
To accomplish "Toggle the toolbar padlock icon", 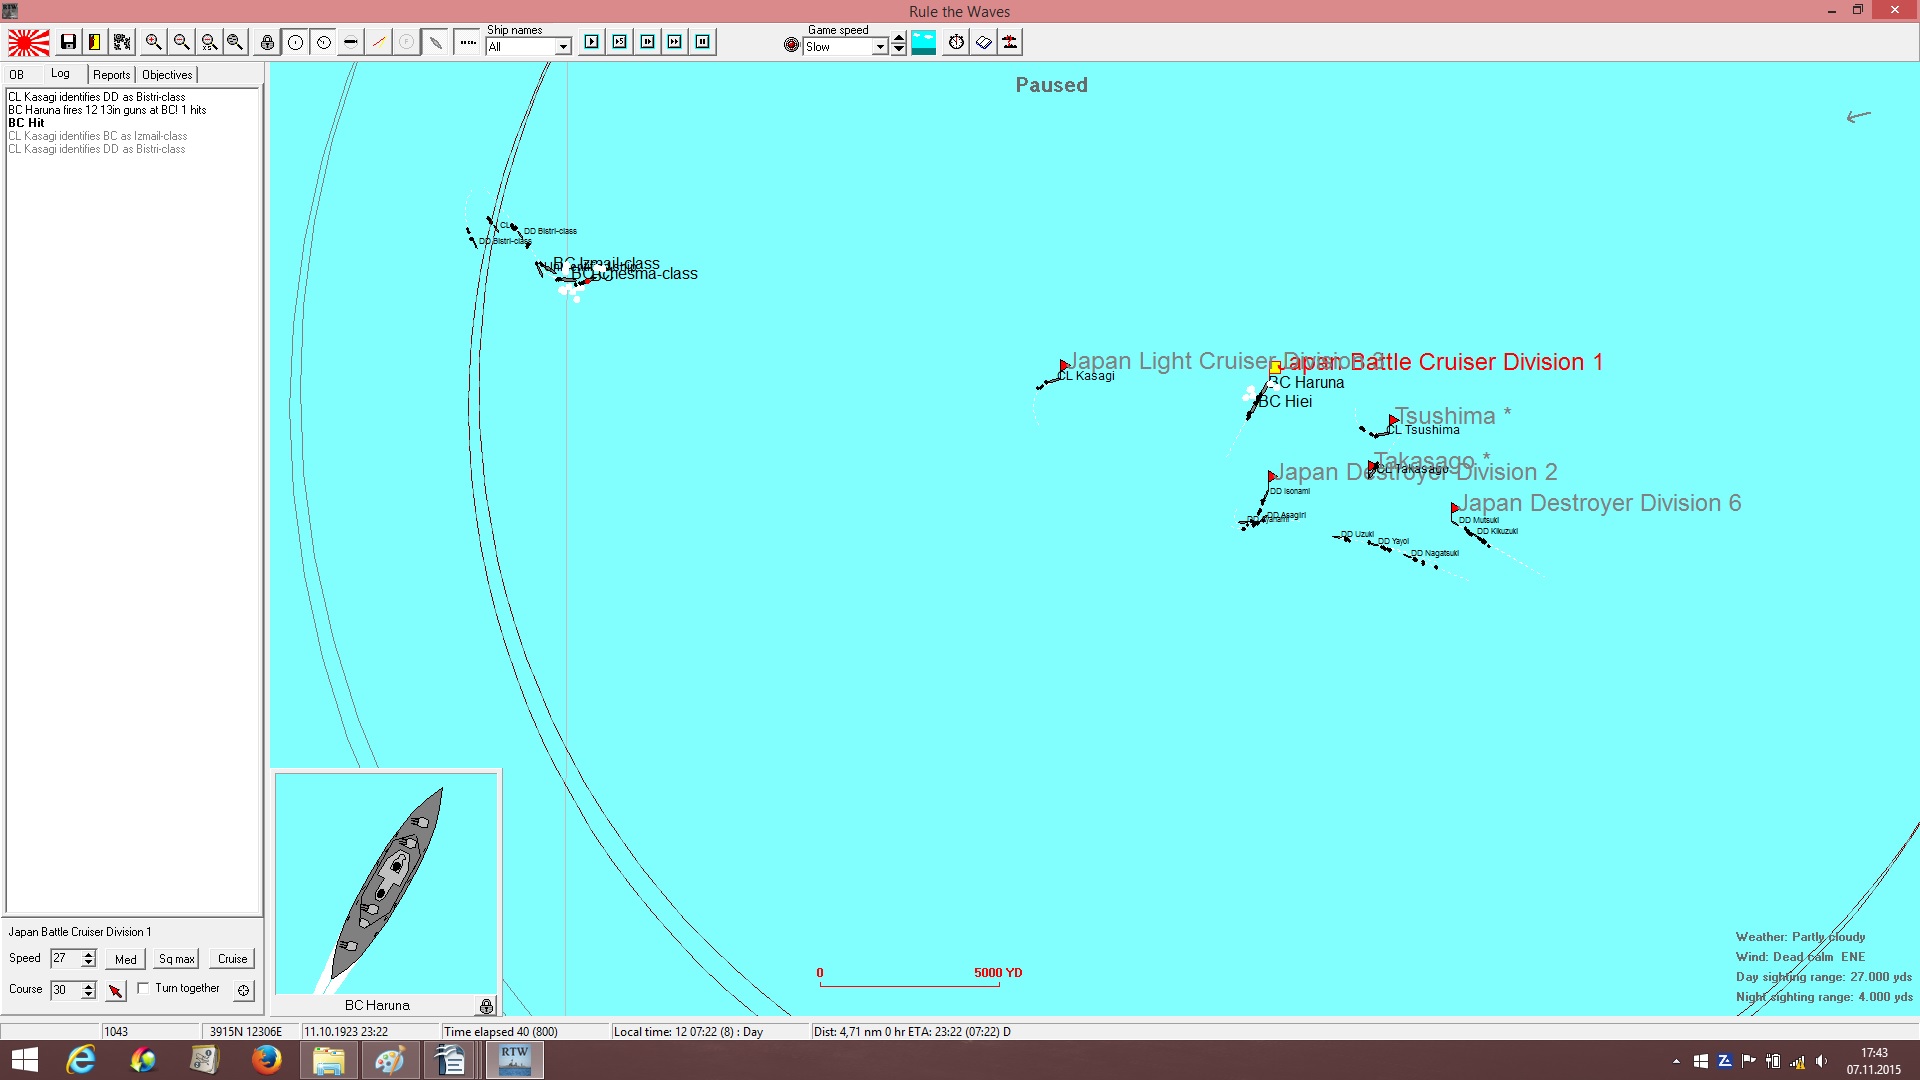I will pyautogui.click(x=267, y=42).
